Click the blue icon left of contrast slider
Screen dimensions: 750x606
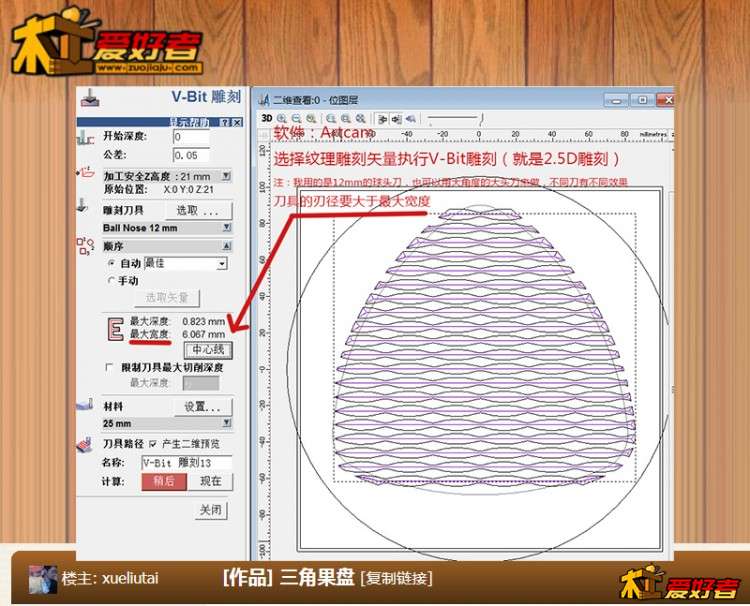pyautogui.click(x=410, y=119)
